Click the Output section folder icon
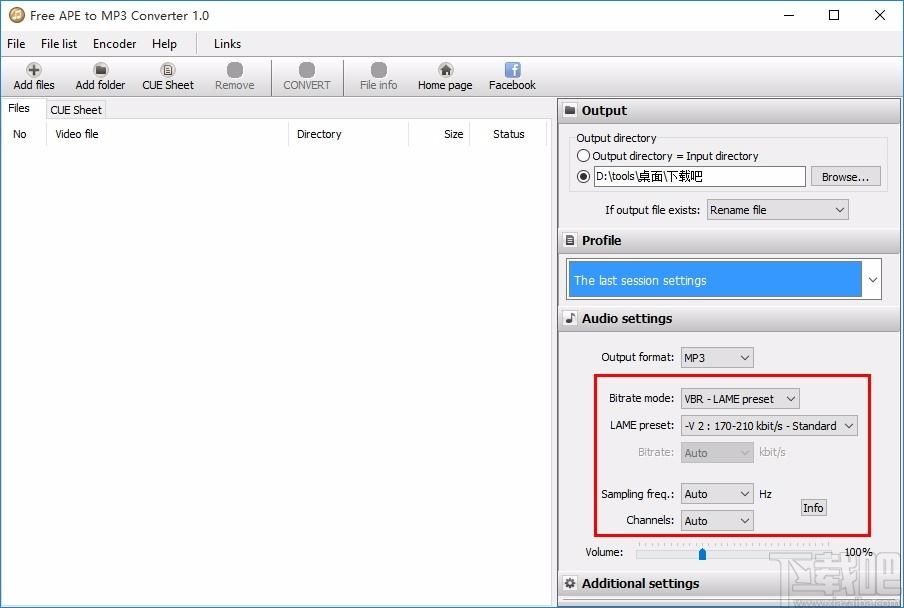 [x=570, y=110]
